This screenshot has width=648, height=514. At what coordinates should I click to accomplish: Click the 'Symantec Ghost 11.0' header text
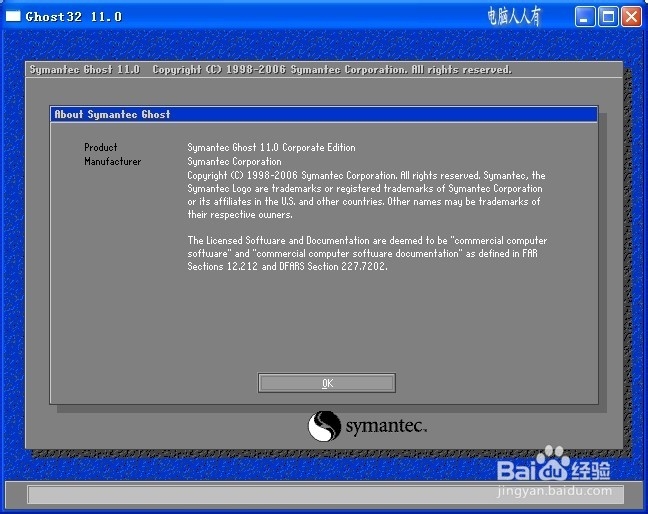(85, 69)
